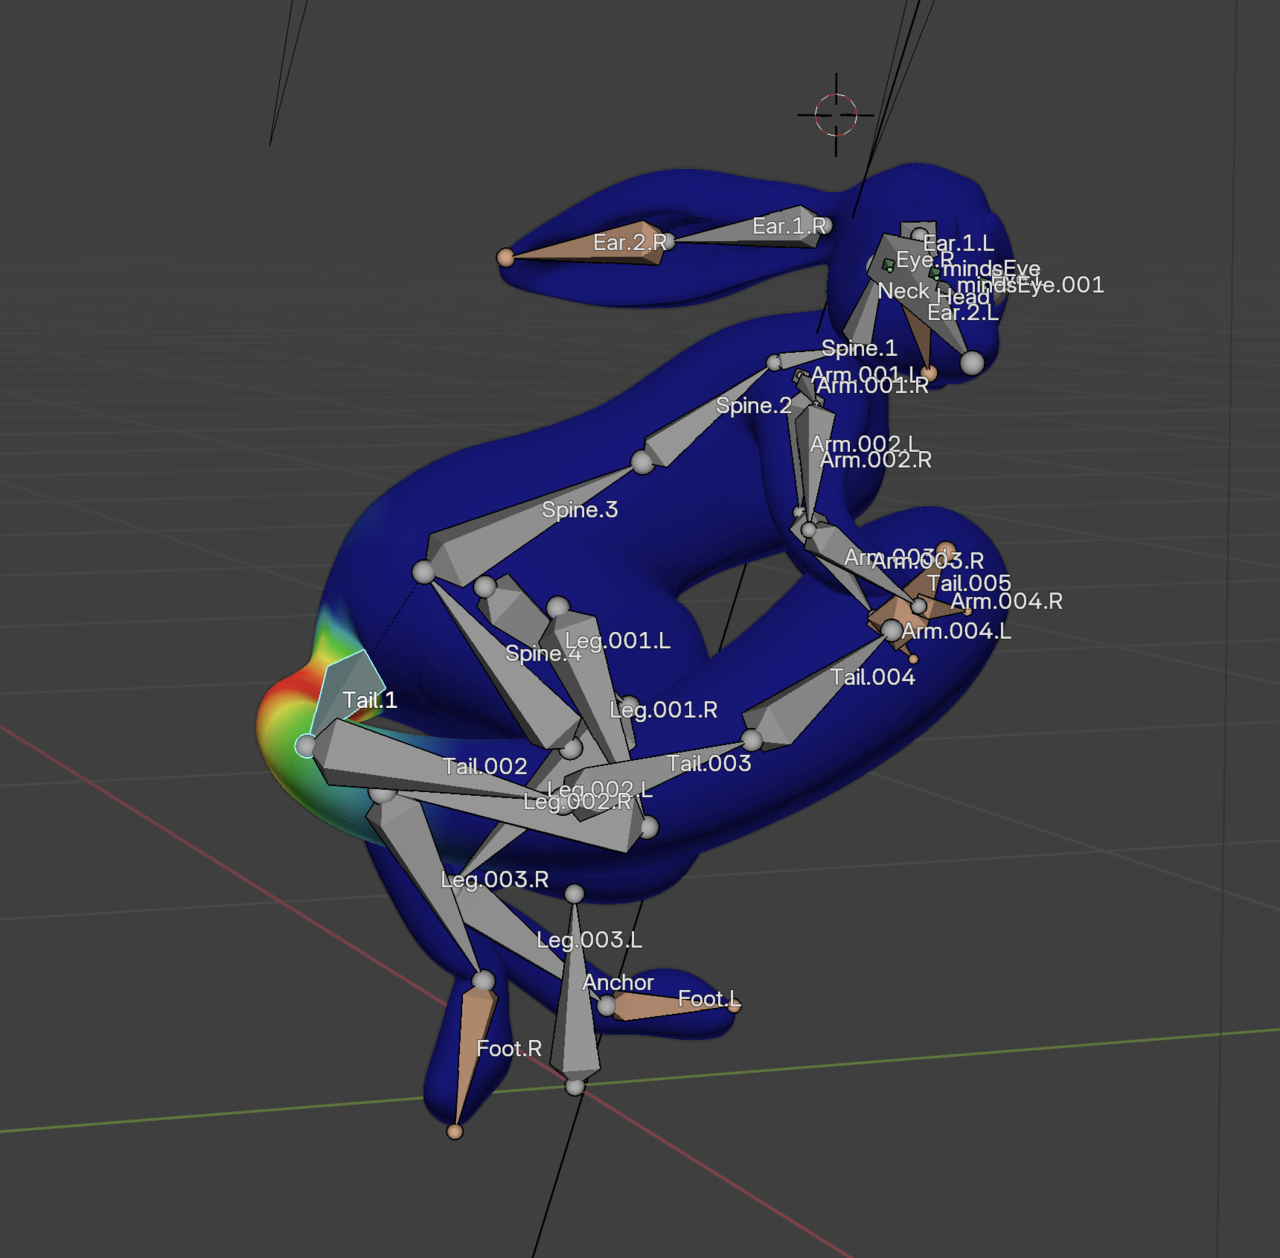Select the Anchor bone label

(618, 983)
